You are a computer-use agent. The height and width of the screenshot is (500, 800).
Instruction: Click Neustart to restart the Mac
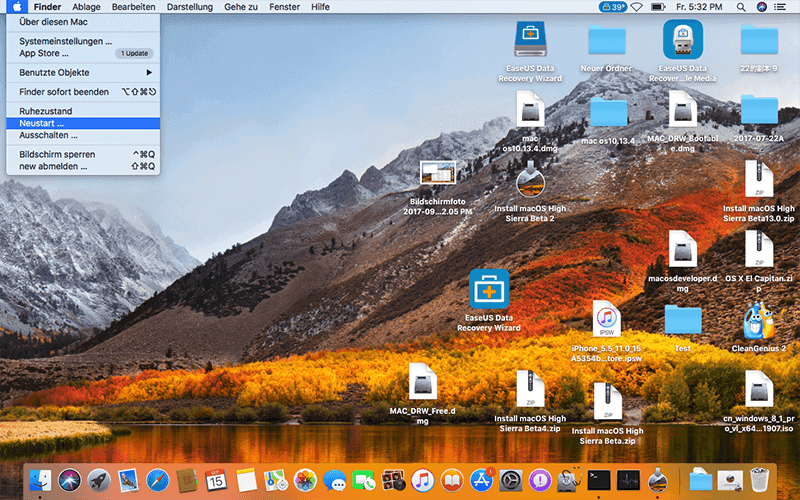83,123
